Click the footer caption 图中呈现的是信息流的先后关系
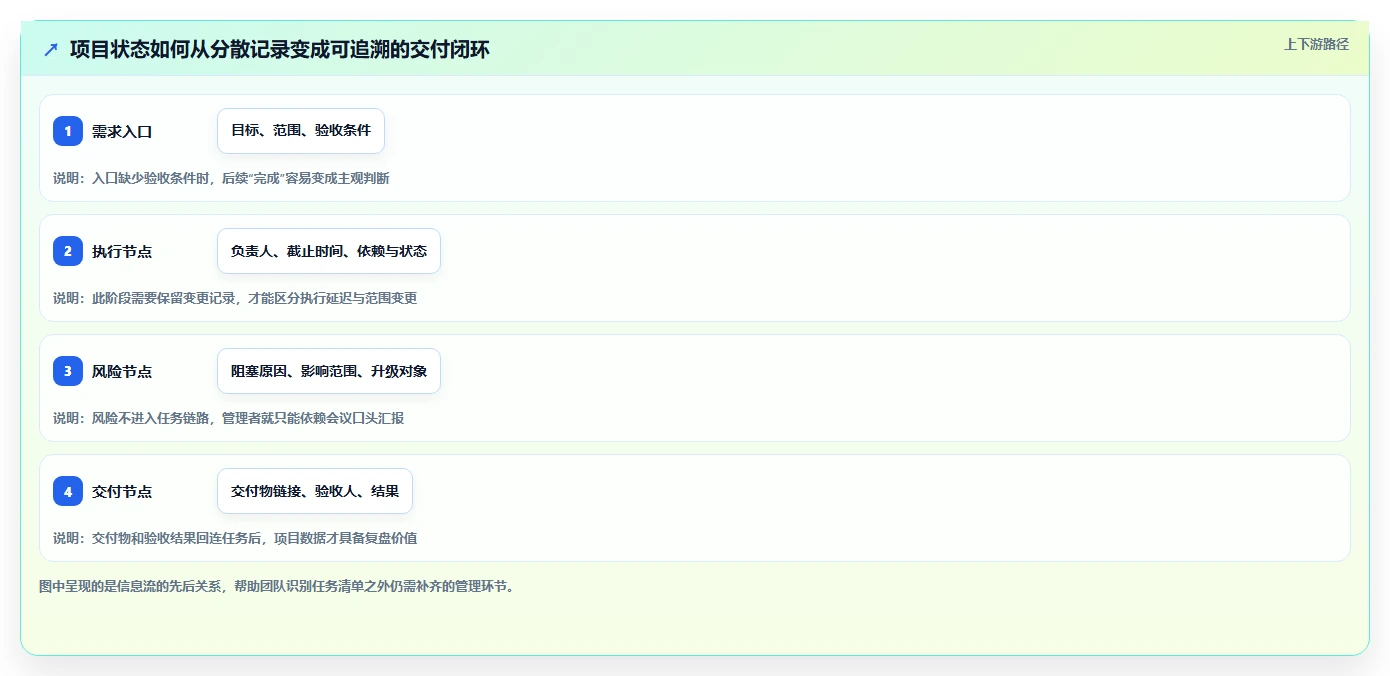The height and width of the screenshot is (676, 1390). coord(279,586)
